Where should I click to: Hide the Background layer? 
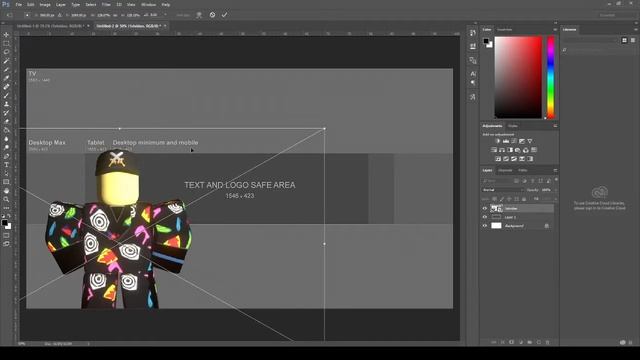tap(485, 226)
